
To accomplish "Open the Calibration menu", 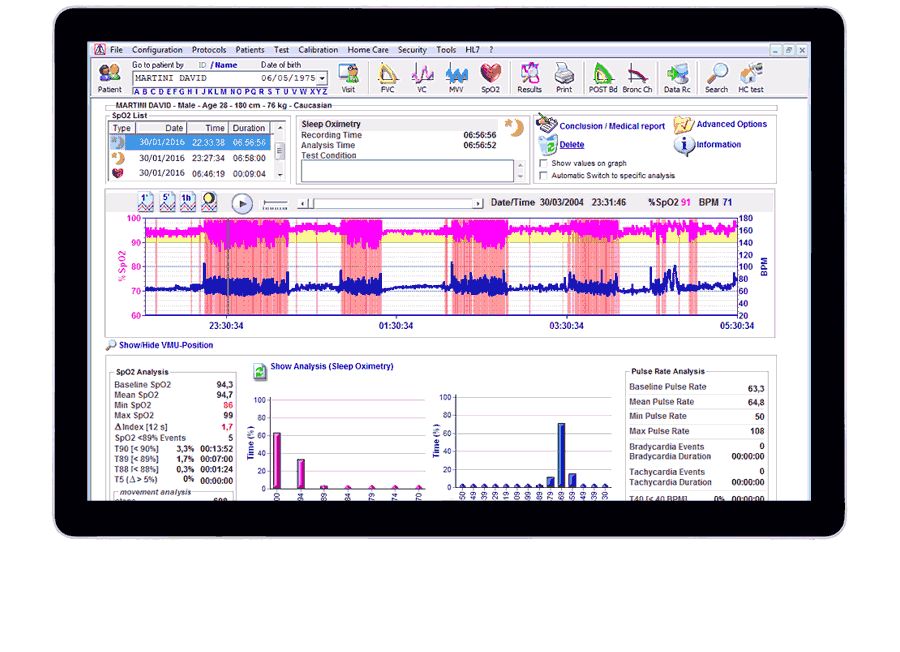I will pos(318,49).
